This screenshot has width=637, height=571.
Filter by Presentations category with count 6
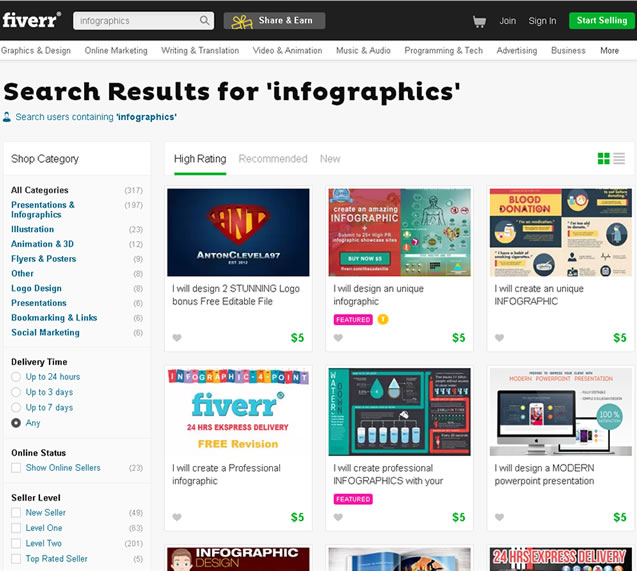[39, 303]
